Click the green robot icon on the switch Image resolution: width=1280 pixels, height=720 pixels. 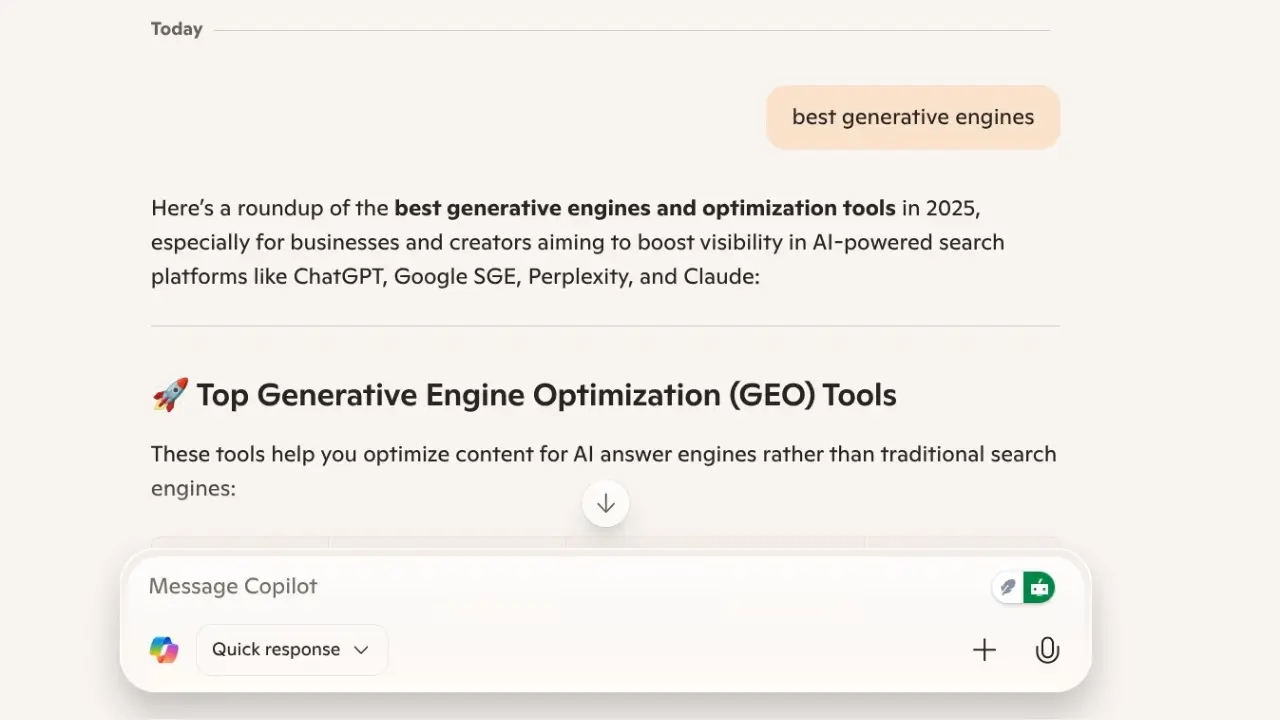(1039, 587)
